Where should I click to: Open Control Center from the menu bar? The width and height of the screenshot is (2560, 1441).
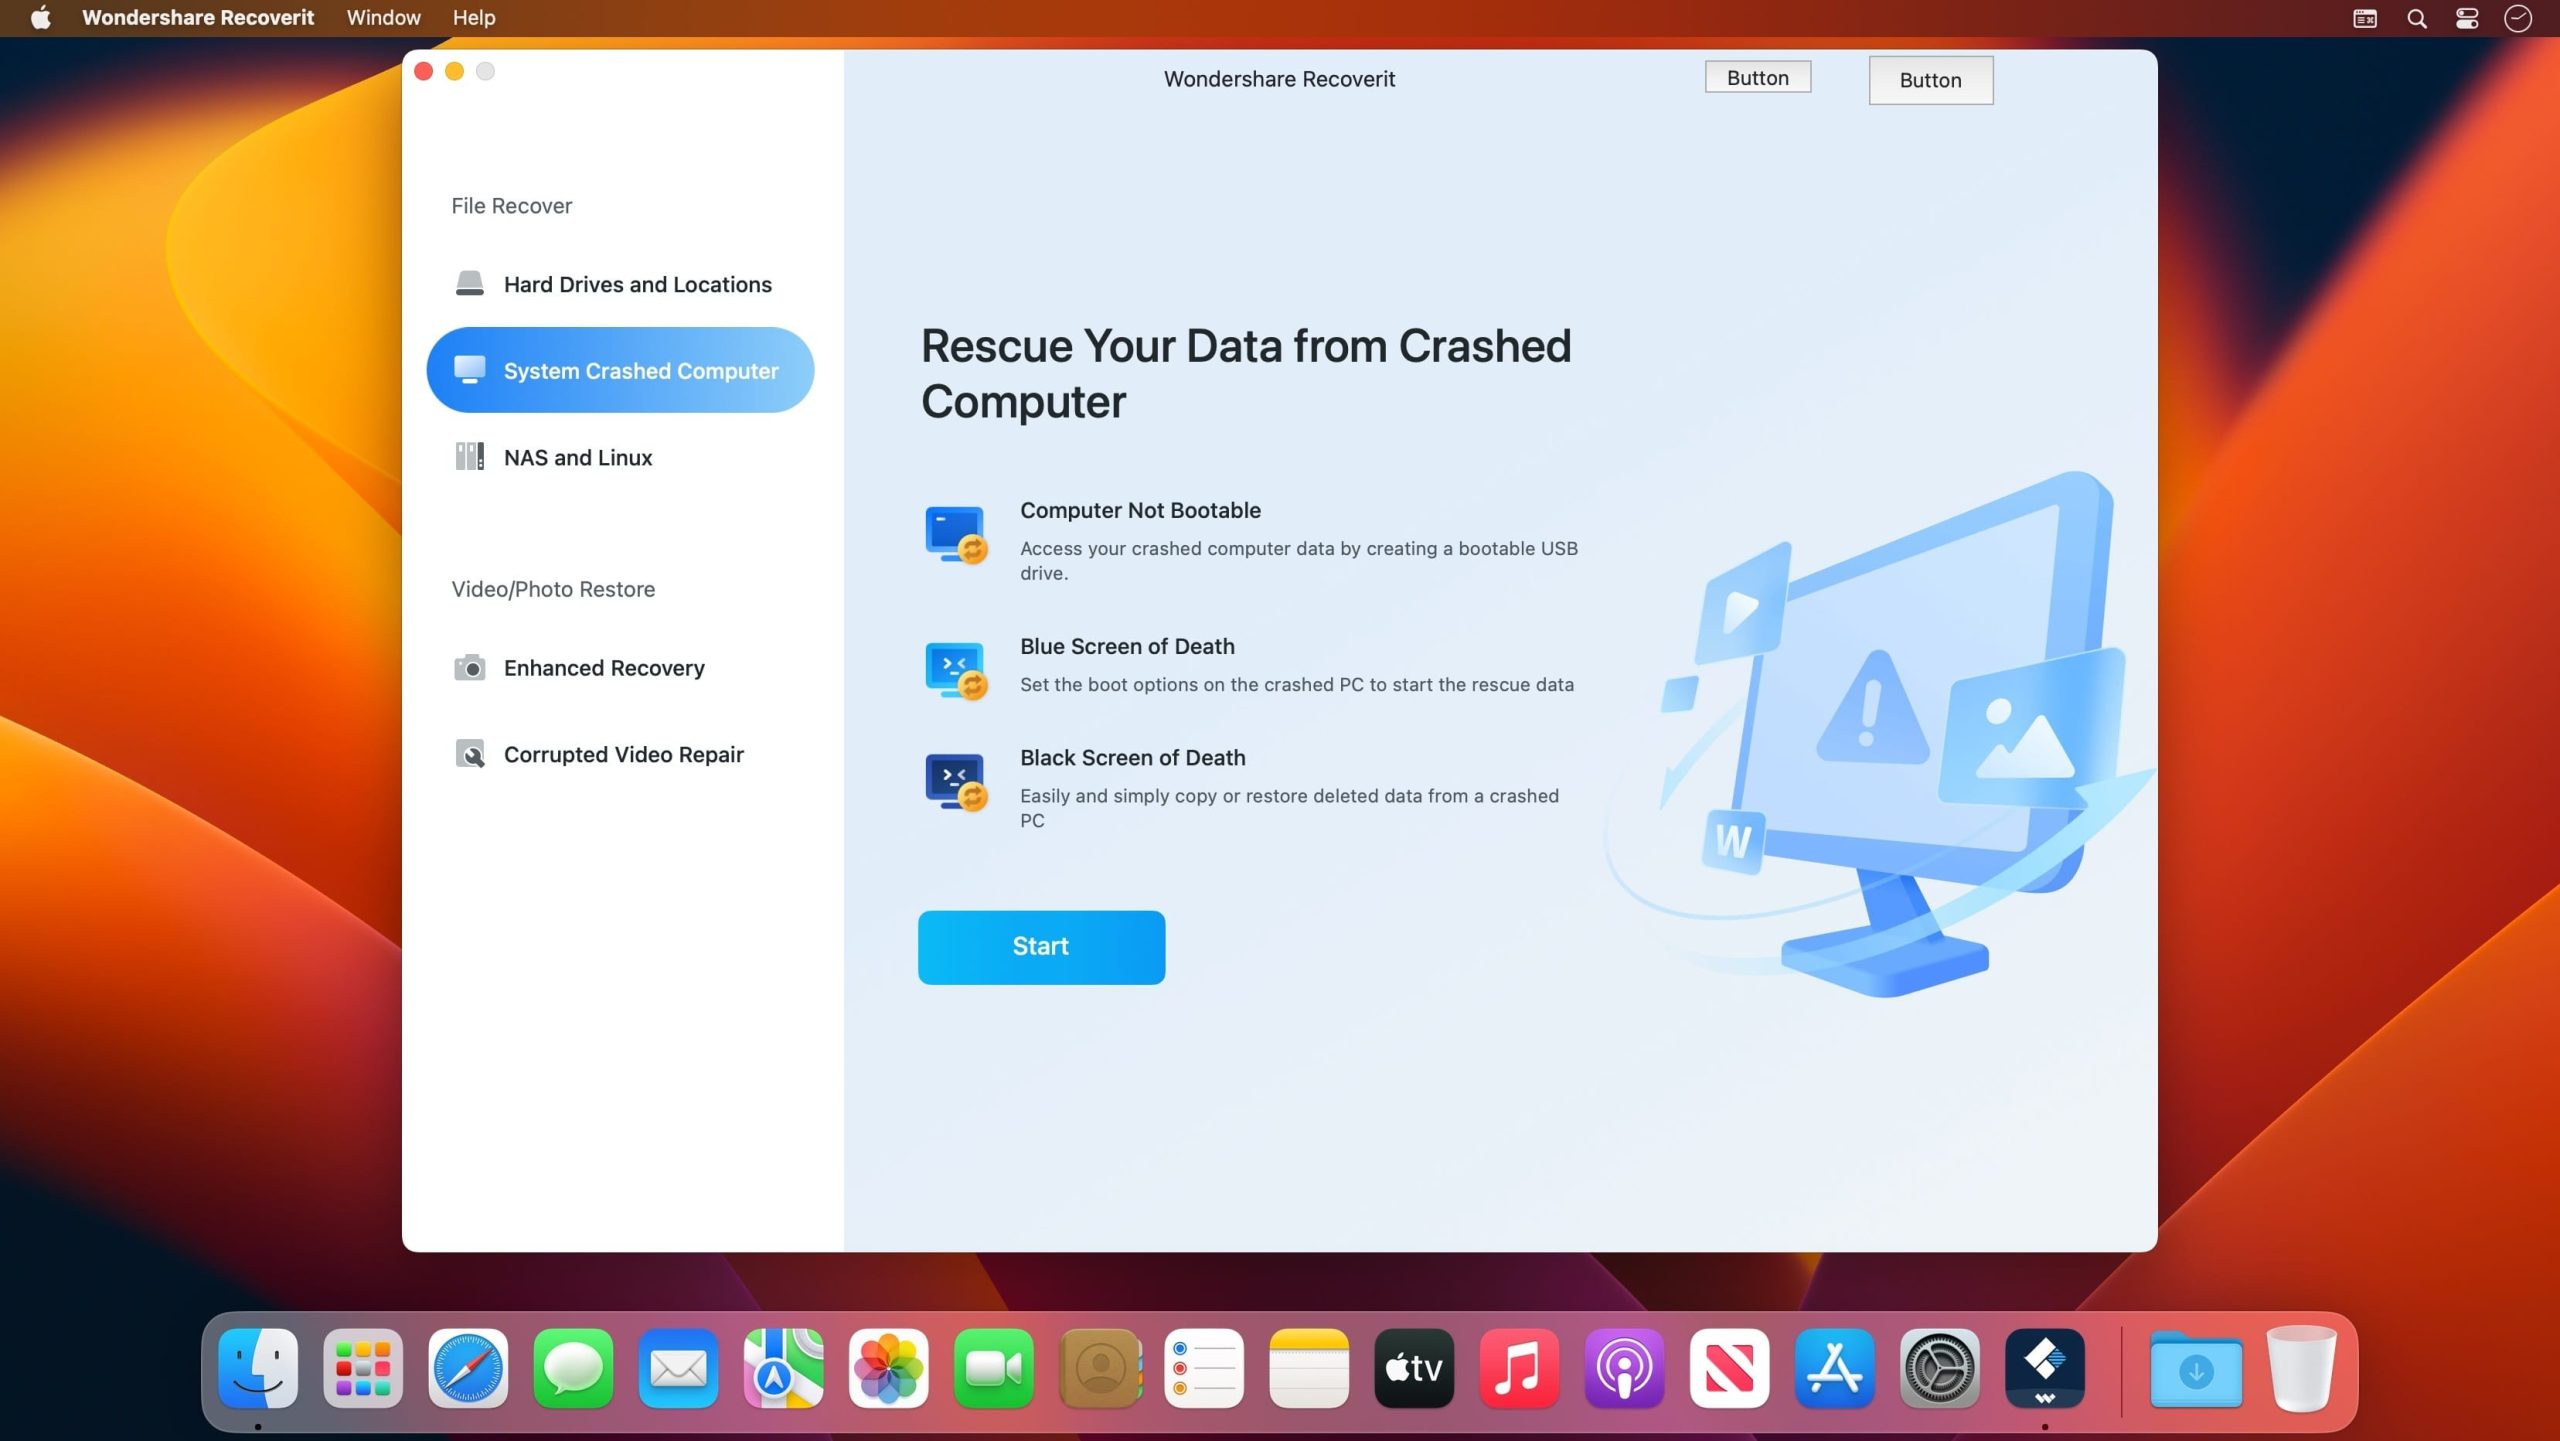point(2466,17)
